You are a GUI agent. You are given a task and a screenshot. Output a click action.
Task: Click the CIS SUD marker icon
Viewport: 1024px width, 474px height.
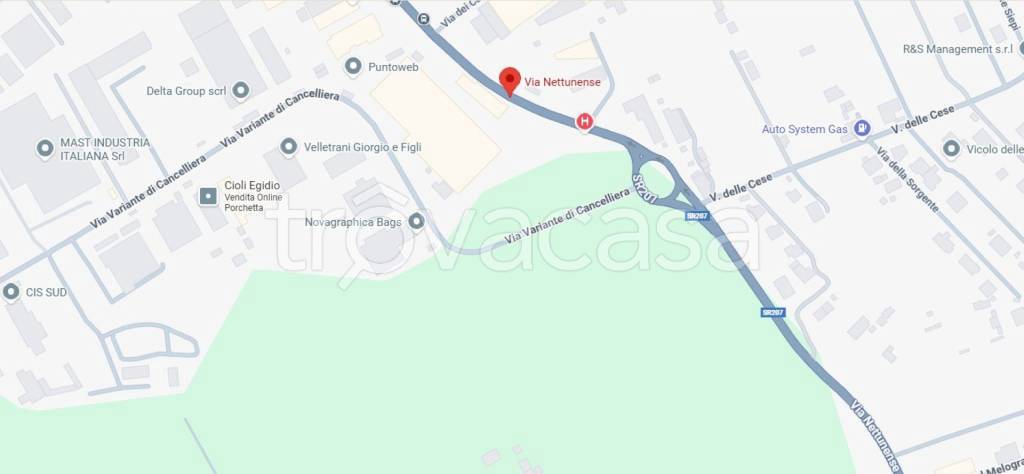[11, 292]
